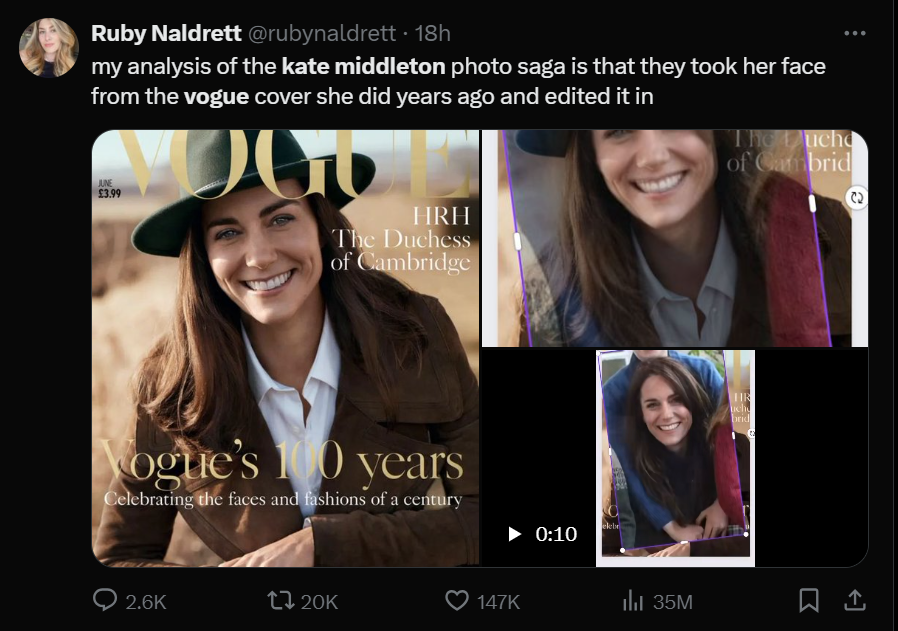Click the reply speech bubble icon
The width and height of the screenshot is (898, 631).
(106, 600)
